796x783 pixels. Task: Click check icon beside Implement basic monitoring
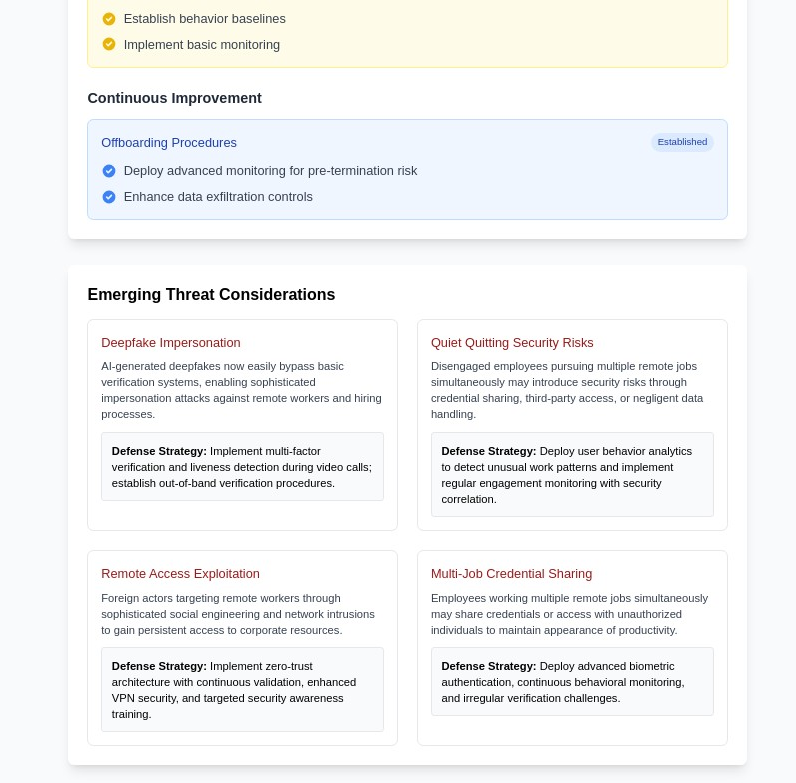pyautogui.click(x=109, y=45)
